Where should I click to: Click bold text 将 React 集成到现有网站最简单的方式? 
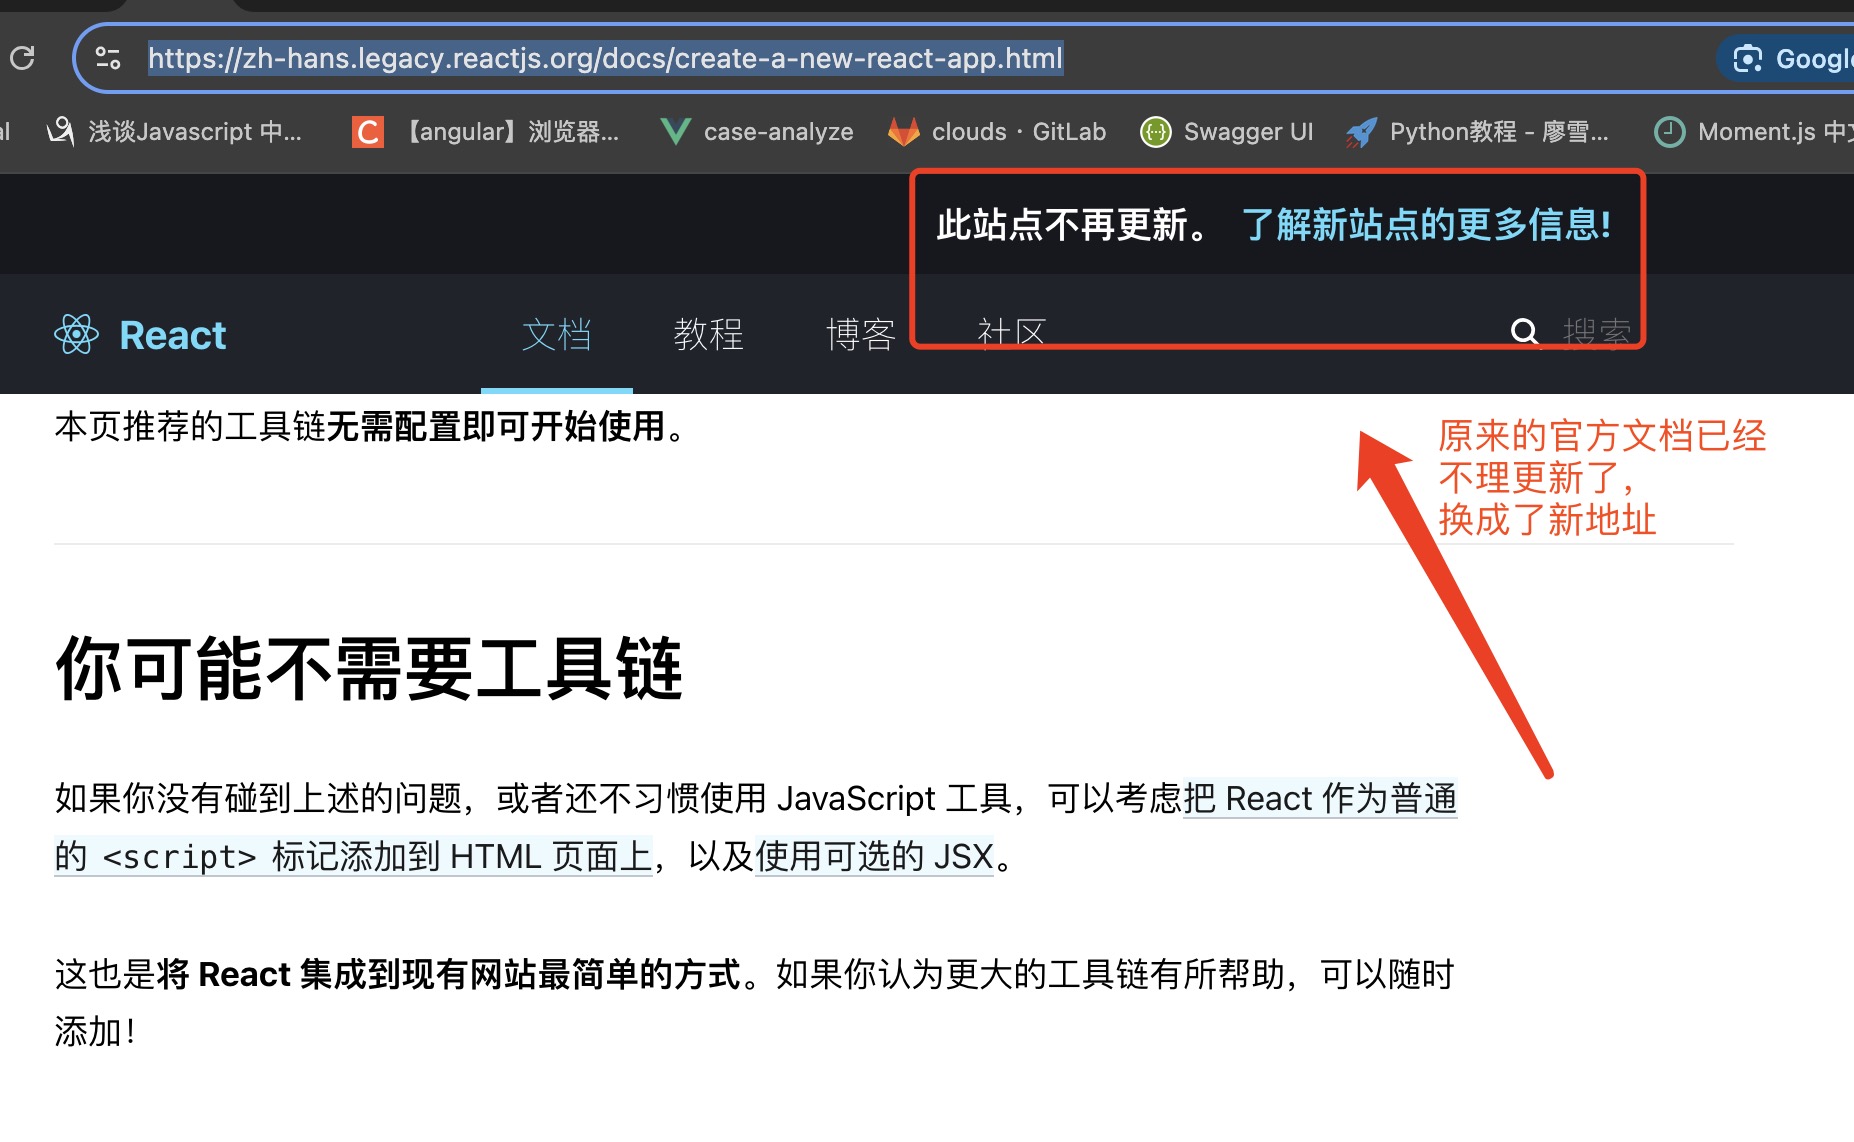tap(449, 974)
